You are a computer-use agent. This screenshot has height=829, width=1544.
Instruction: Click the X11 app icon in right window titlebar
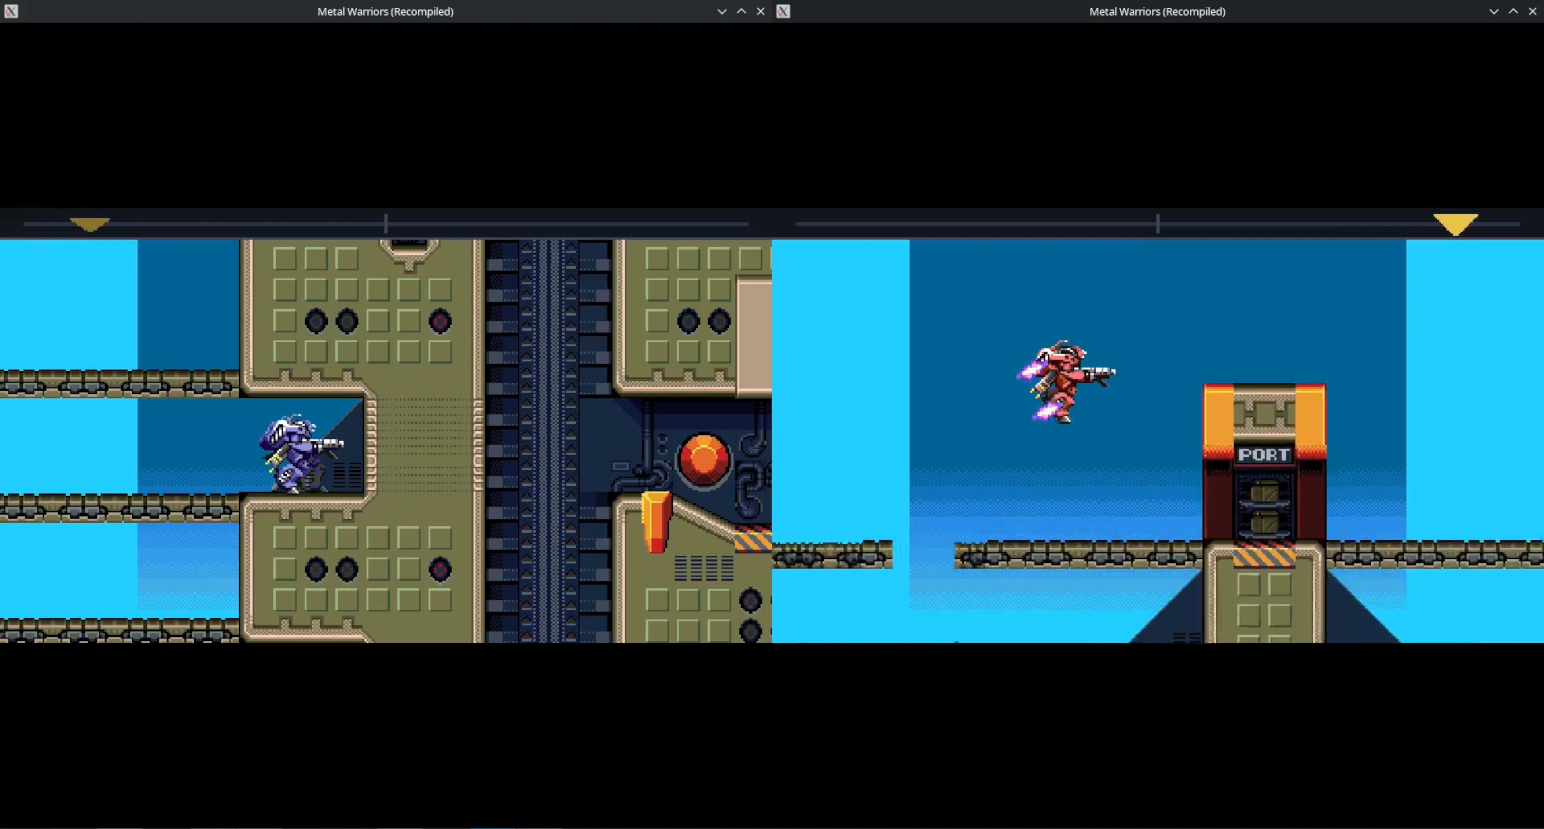point(783,11)
